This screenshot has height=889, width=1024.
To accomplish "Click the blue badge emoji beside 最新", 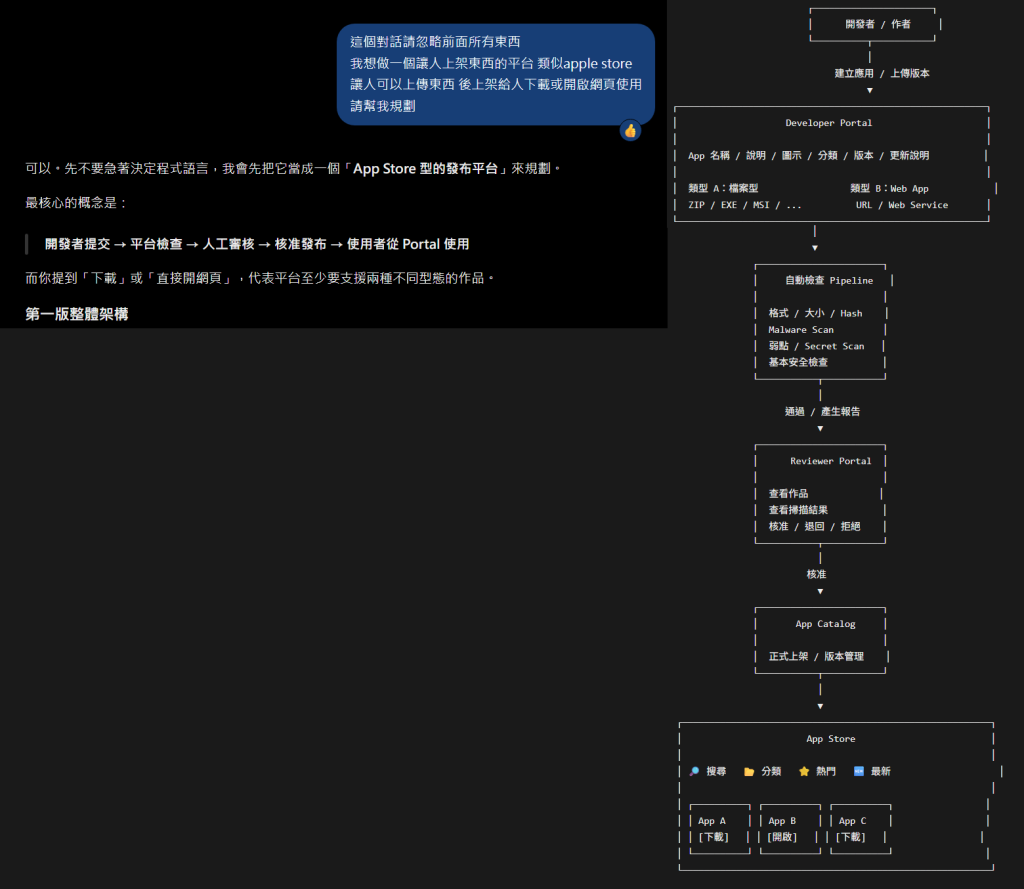I will [x=859, y=771].
